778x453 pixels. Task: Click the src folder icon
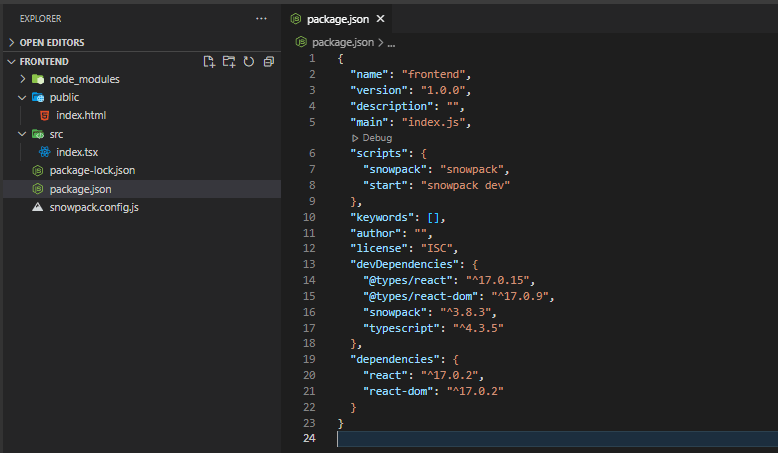click(x=38, y=134)
